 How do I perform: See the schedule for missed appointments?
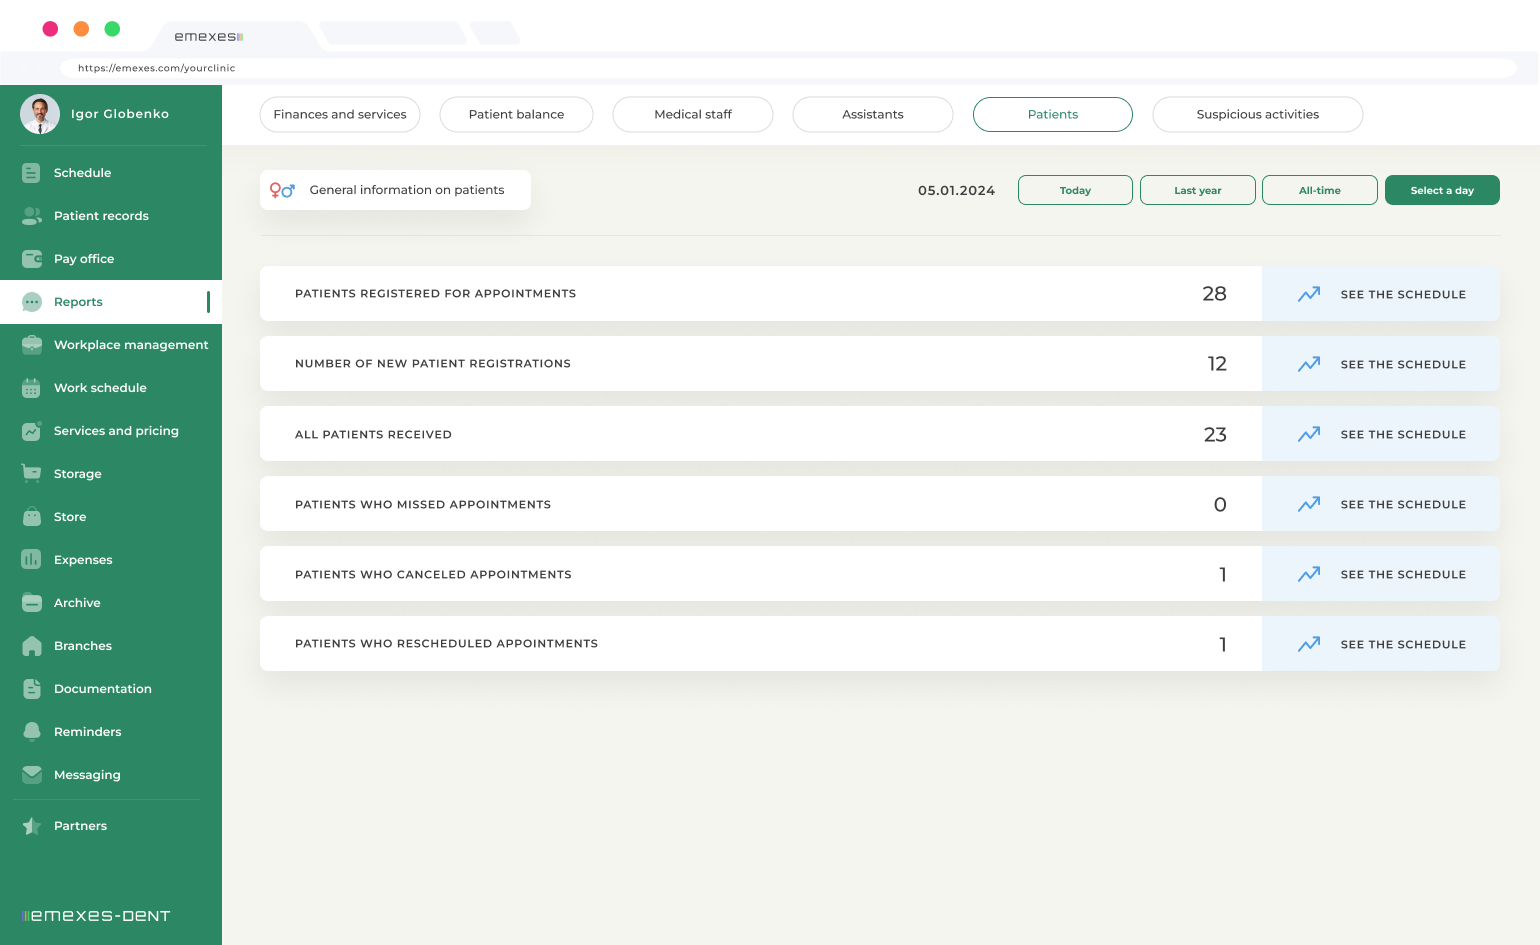1381,504
